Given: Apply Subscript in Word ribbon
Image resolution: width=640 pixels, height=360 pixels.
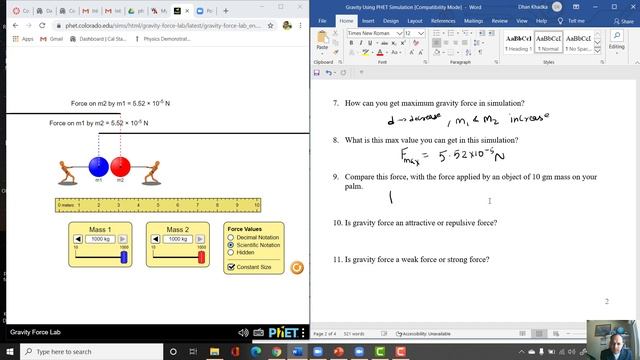Looking at the screenshot, I should [x=394, y=43].
